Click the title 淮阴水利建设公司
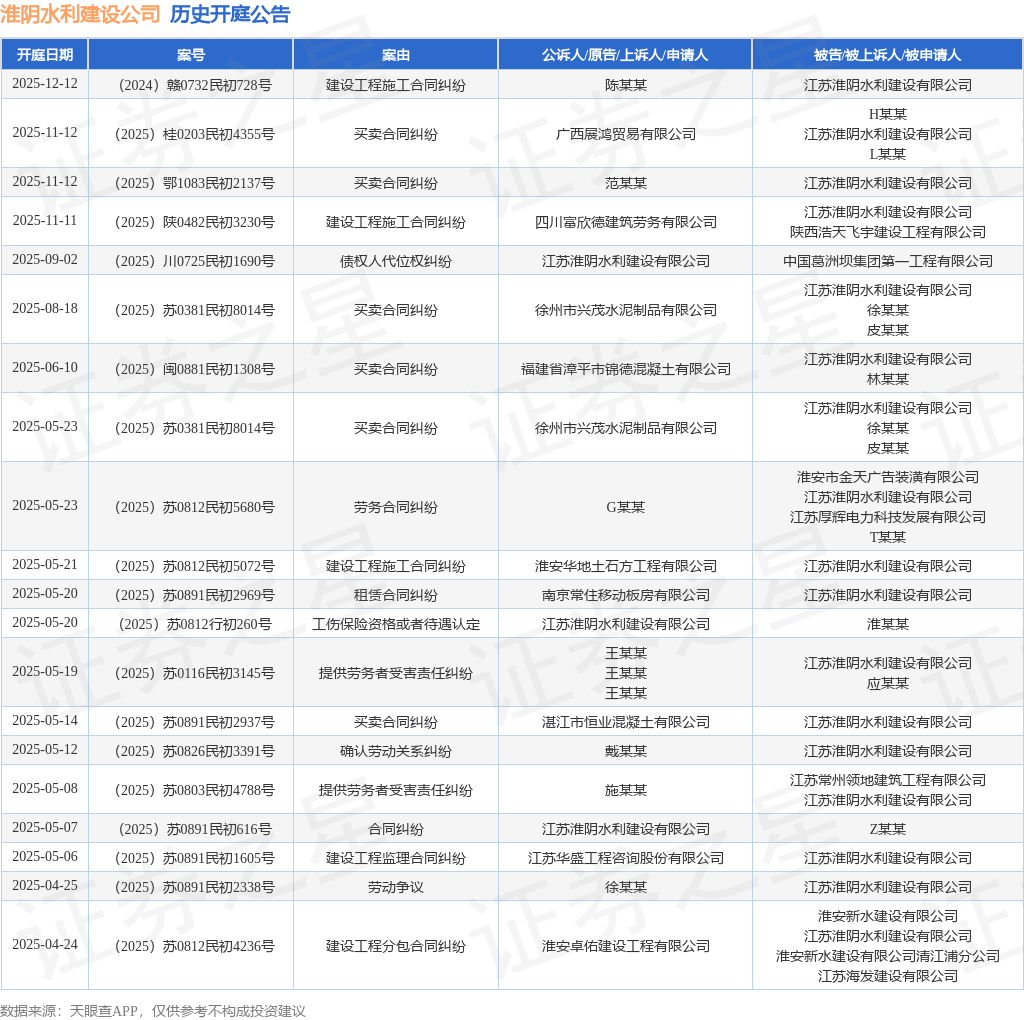Image resolution: width=1024 pixels, height=1020 pixels. [x=80, y=14]
